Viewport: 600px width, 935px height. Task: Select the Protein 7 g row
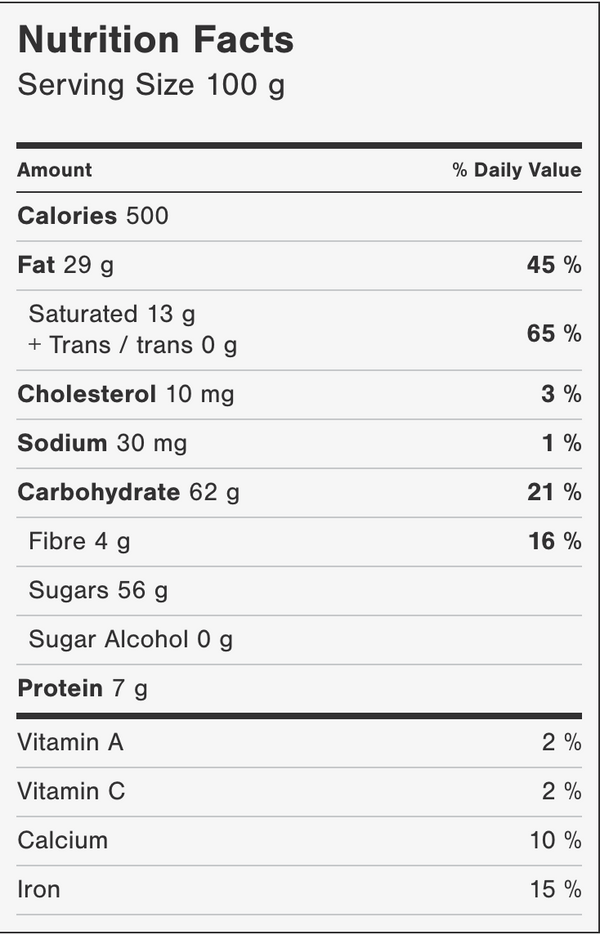pos(82,688)
